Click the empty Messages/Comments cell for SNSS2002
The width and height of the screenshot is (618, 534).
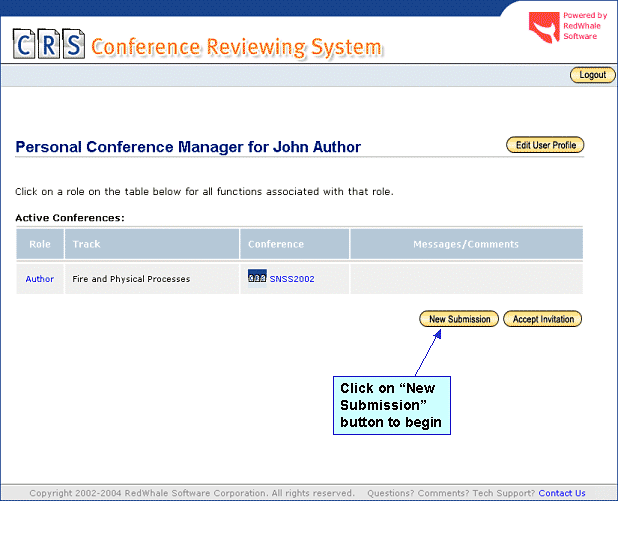point(466,279)
